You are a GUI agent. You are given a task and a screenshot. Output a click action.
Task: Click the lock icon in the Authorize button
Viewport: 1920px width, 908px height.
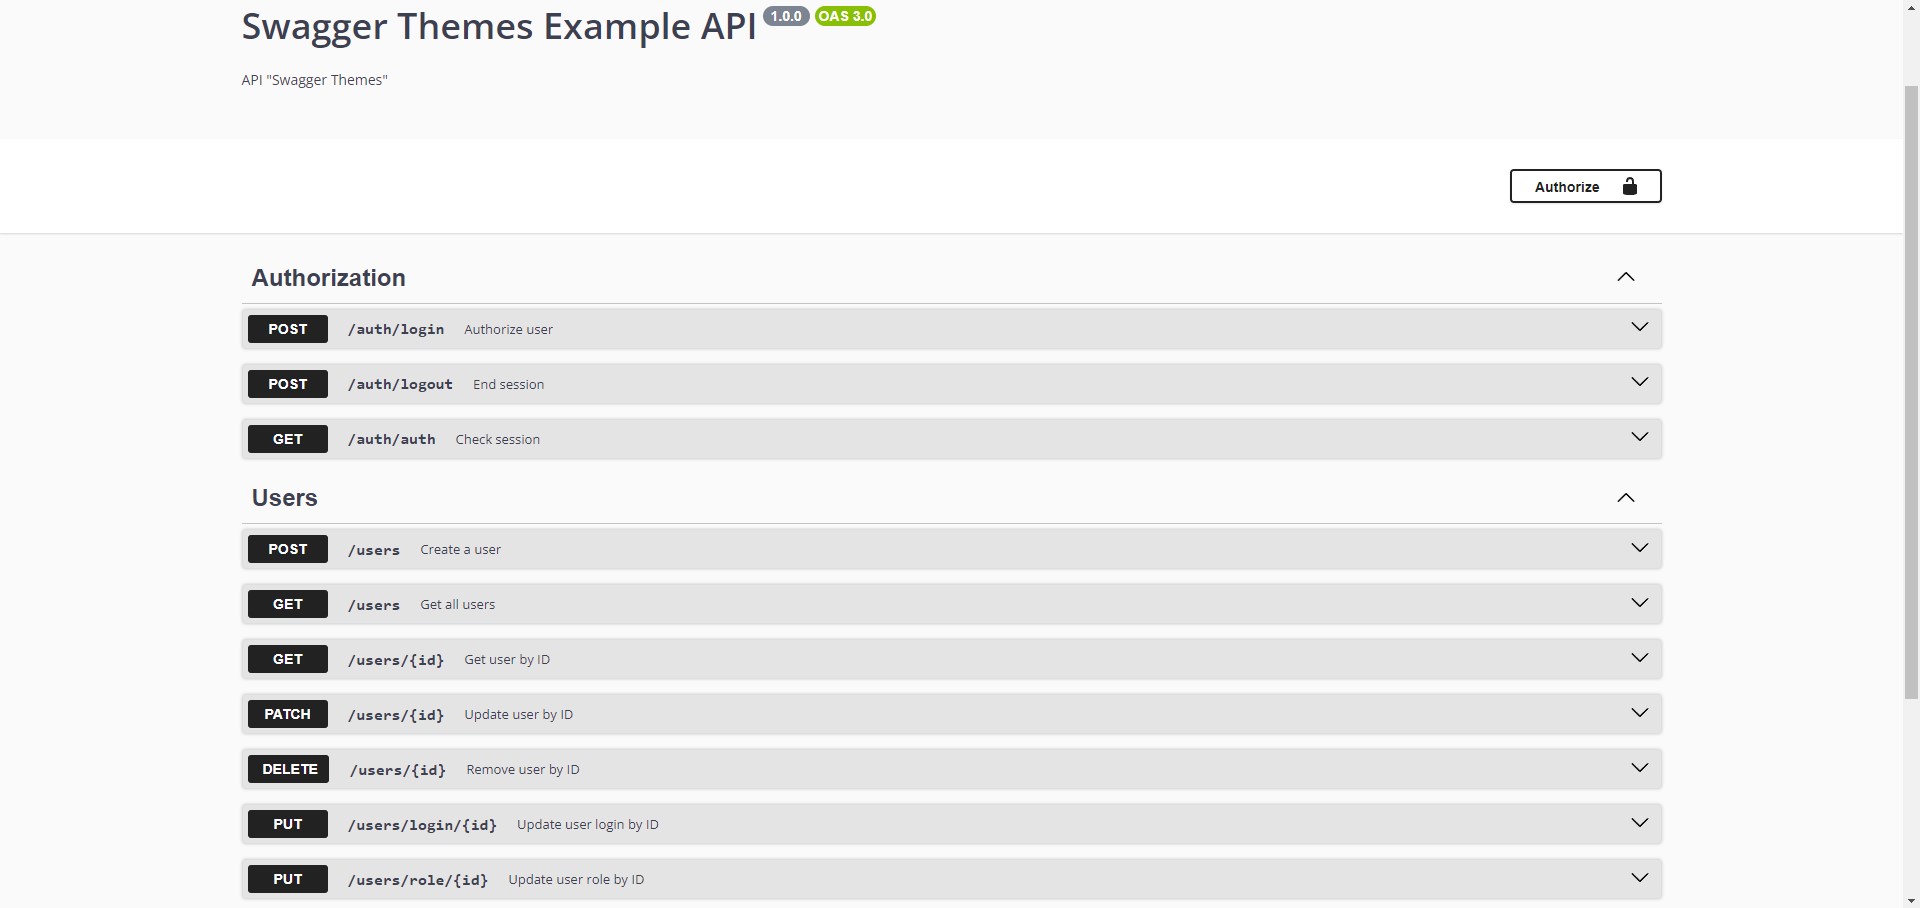pyautogui.click(x=1630, y=186)
